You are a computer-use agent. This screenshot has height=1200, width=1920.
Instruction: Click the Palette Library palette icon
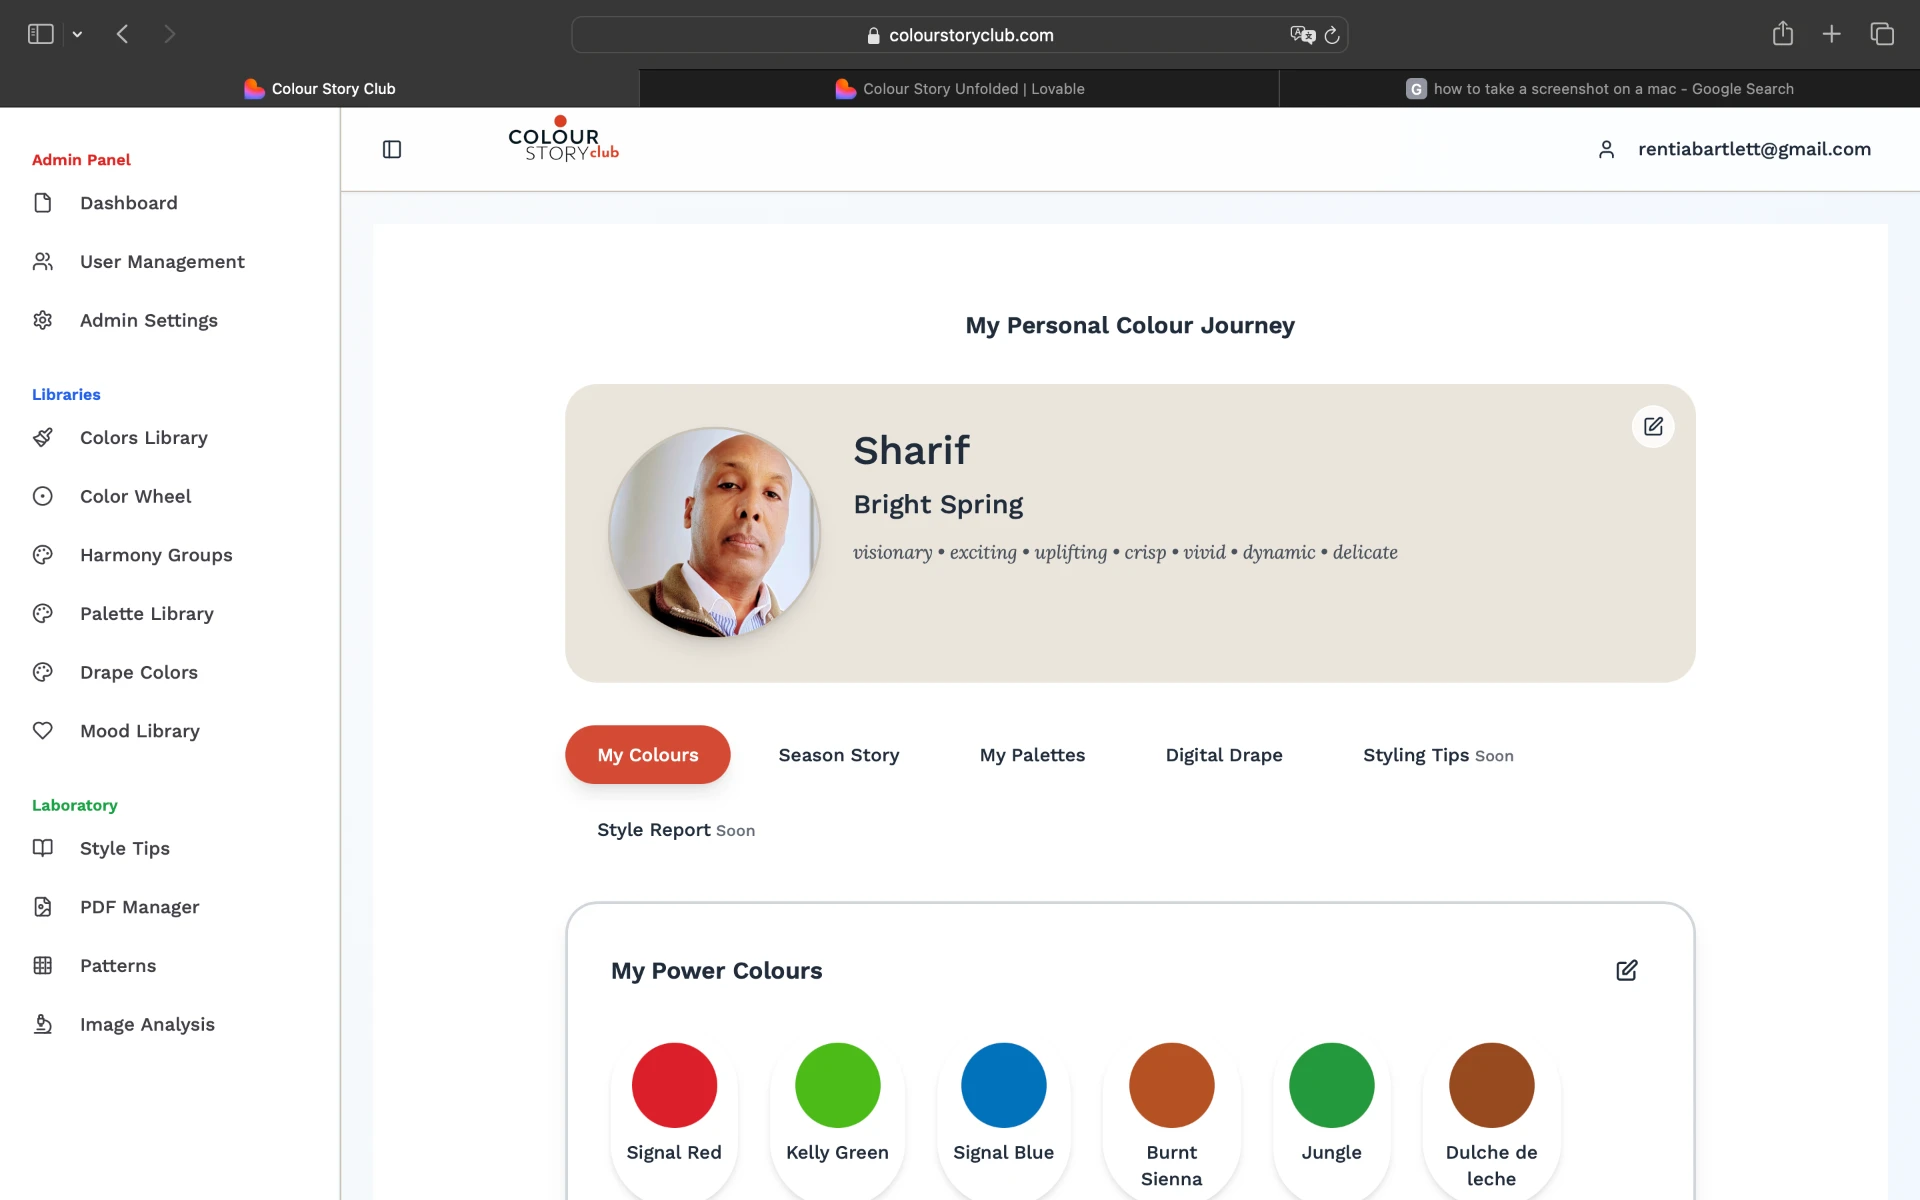(42, 614)
